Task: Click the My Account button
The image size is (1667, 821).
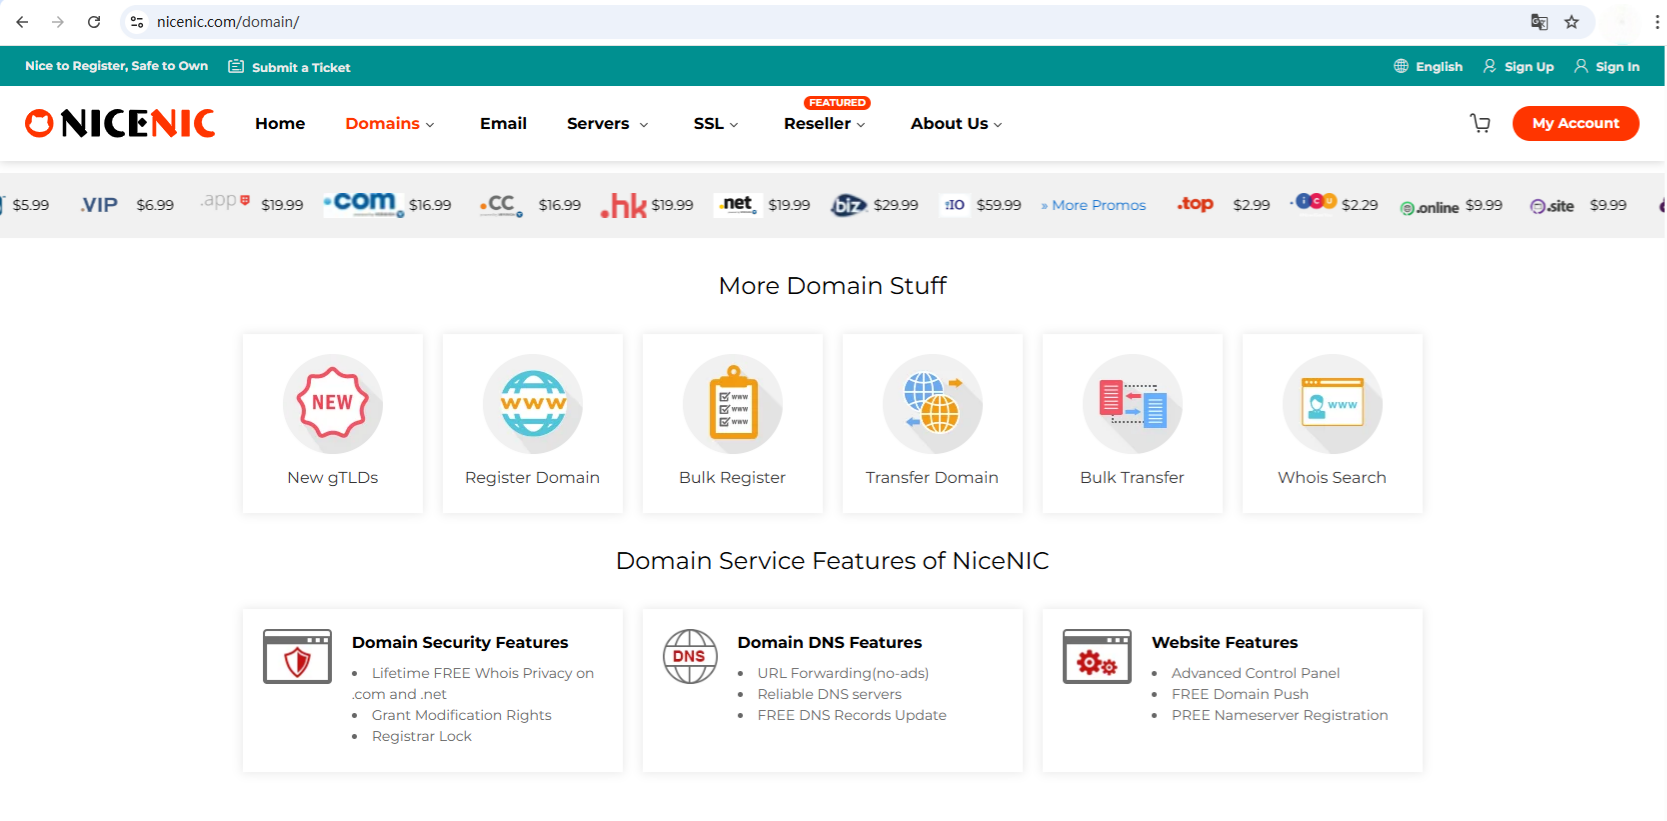Action: tap(1576, 123)
